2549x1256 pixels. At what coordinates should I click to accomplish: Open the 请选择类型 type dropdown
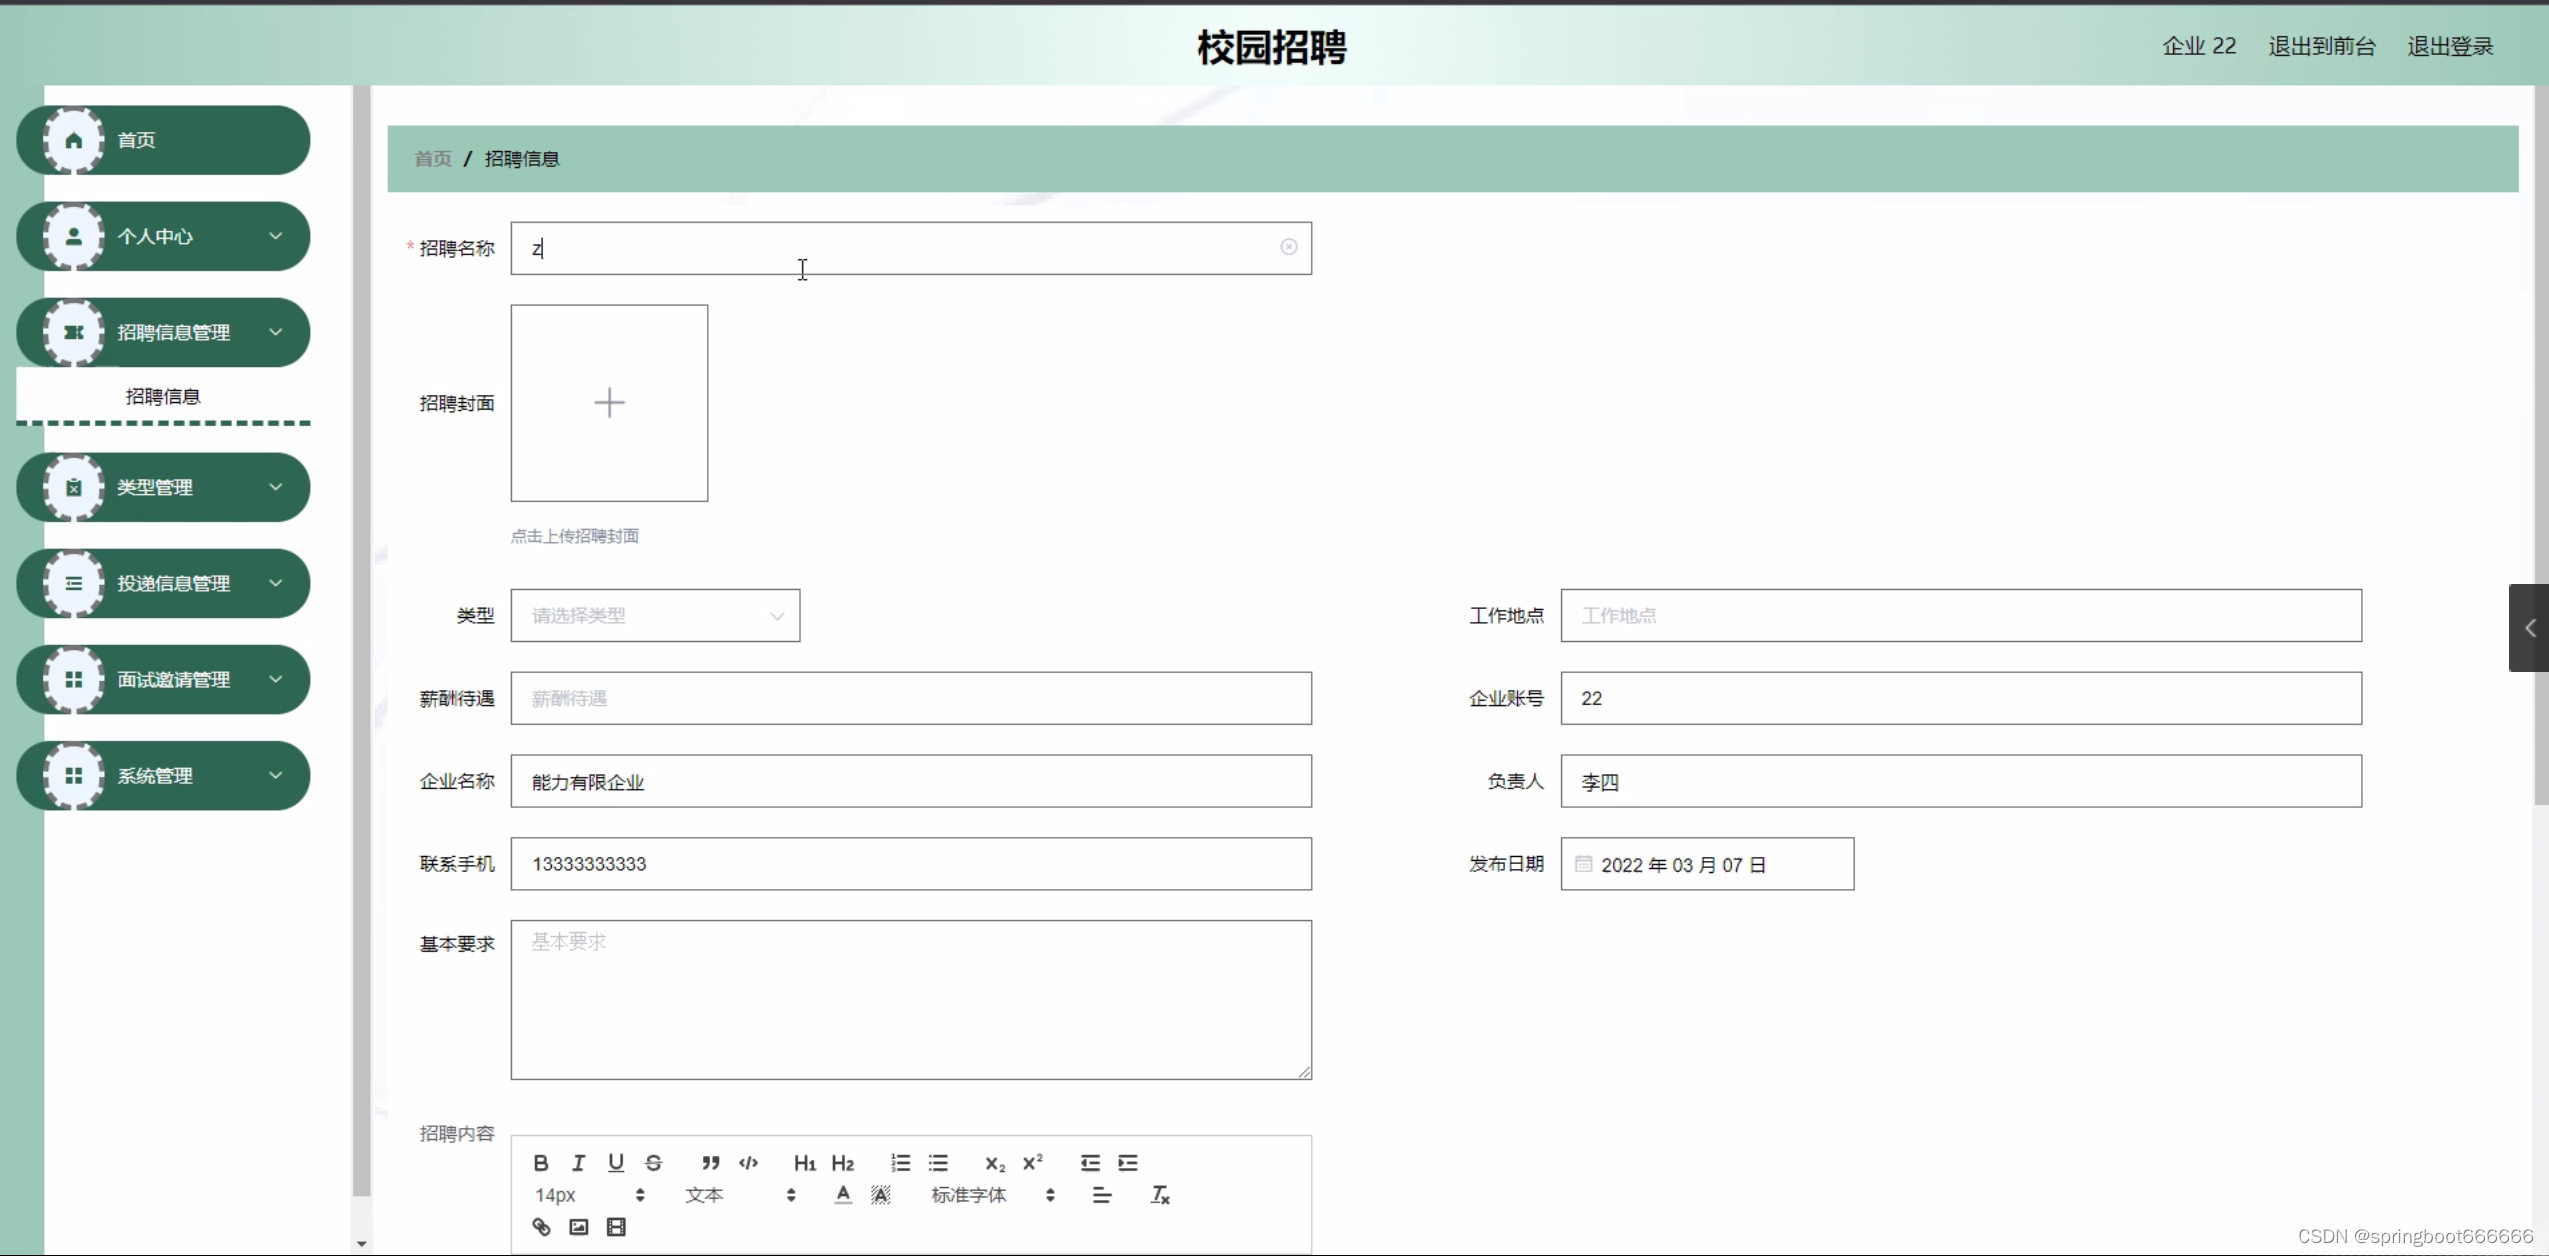(655, 615)
